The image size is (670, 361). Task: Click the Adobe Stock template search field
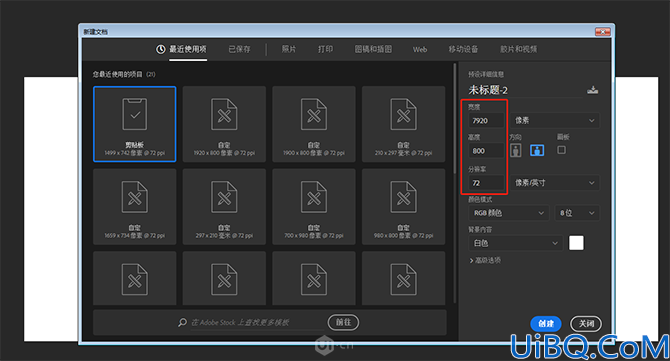(x=256, y=323)
